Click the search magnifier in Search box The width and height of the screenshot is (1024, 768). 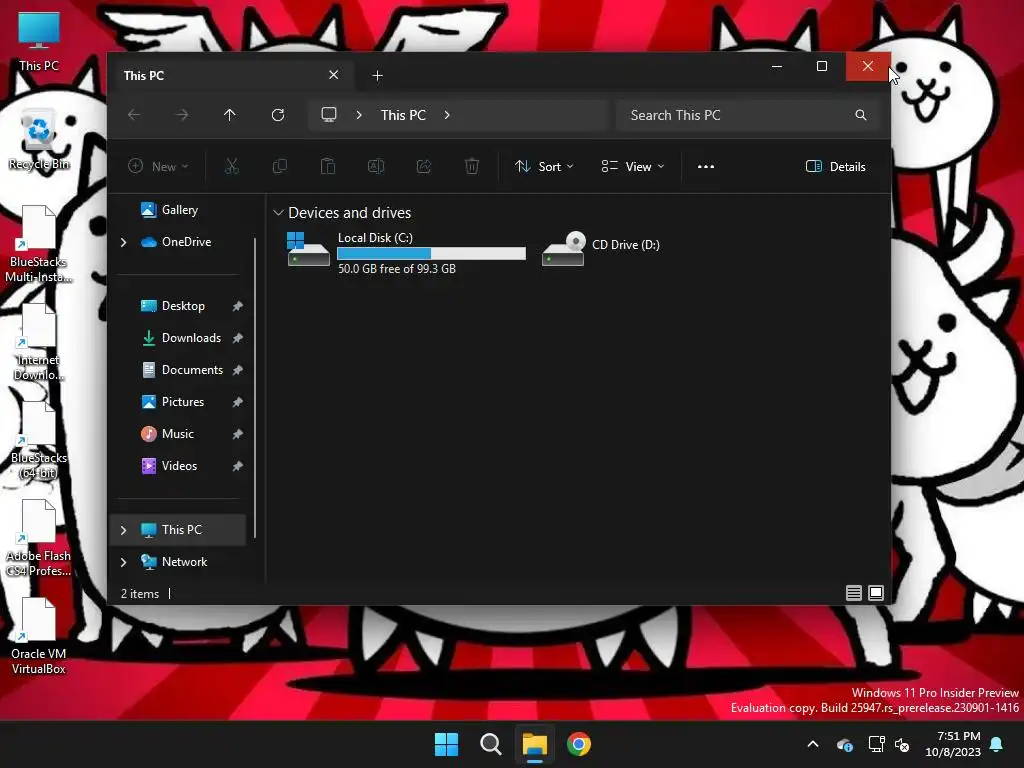click(x=861, y=115)
